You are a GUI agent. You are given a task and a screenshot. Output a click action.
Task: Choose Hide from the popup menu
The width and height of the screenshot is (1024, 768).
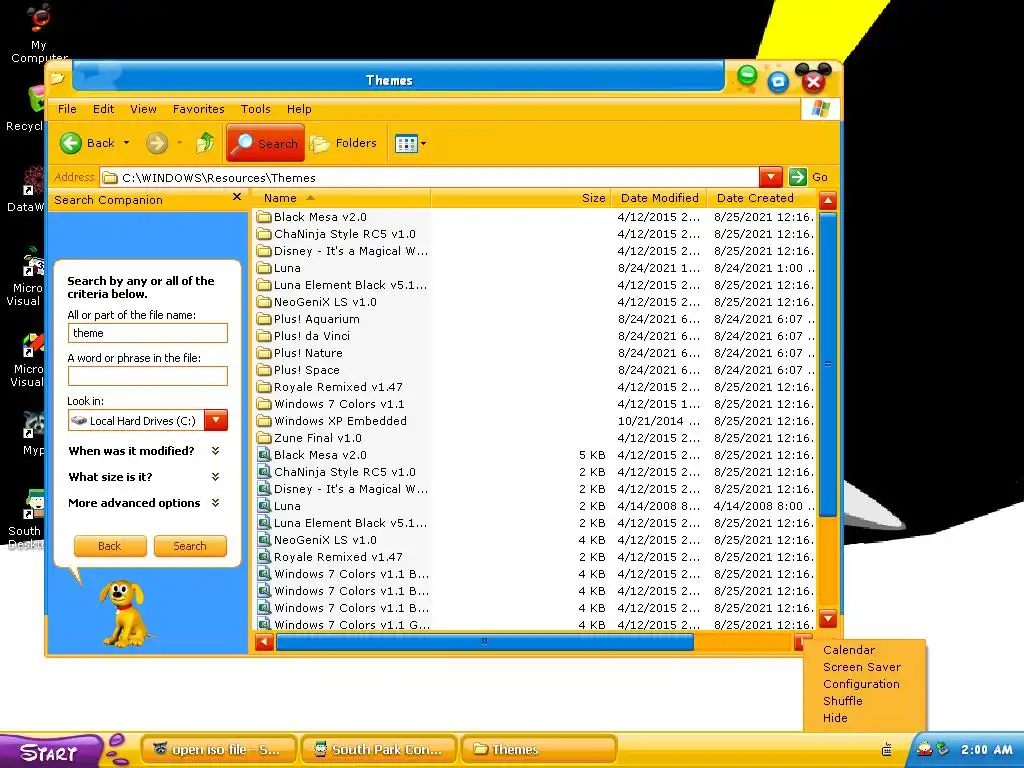[835, 718]
